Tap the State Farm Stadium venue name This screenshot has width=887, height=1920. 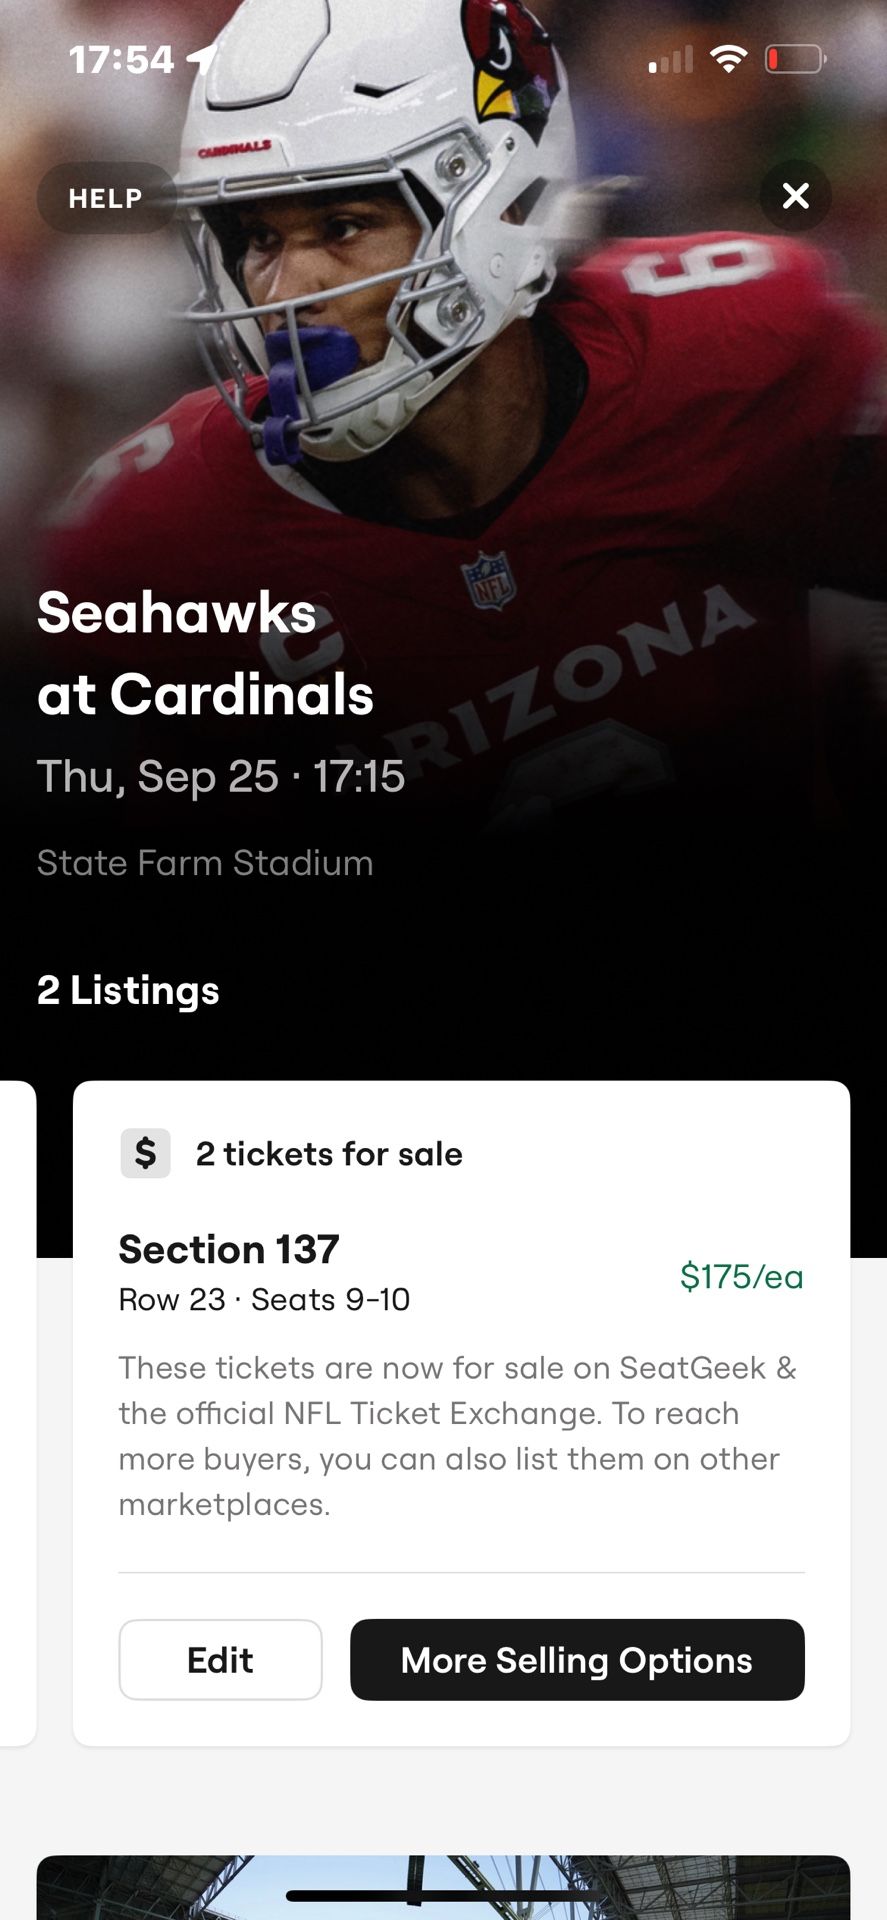205,863
